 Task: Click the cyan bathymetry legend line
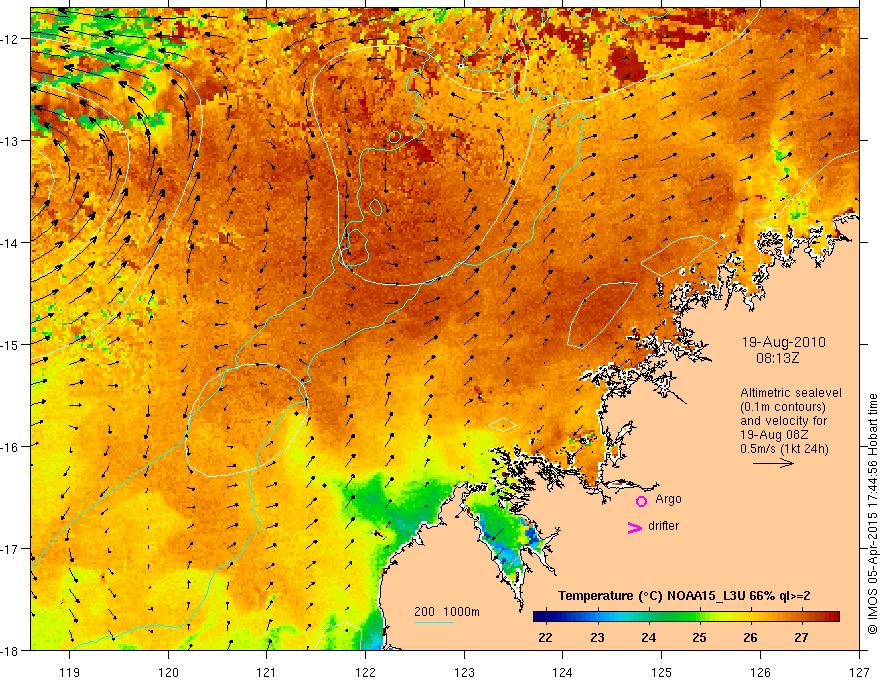tap(434, 622)
